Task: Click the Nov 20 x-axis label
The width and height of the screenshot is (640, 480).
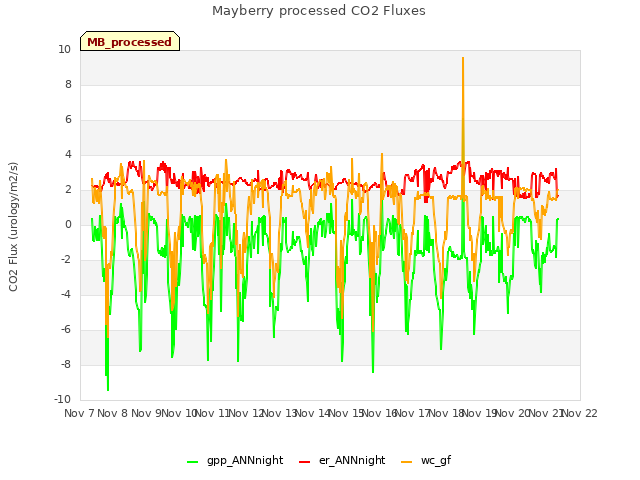Action: [x=513, y=413]
